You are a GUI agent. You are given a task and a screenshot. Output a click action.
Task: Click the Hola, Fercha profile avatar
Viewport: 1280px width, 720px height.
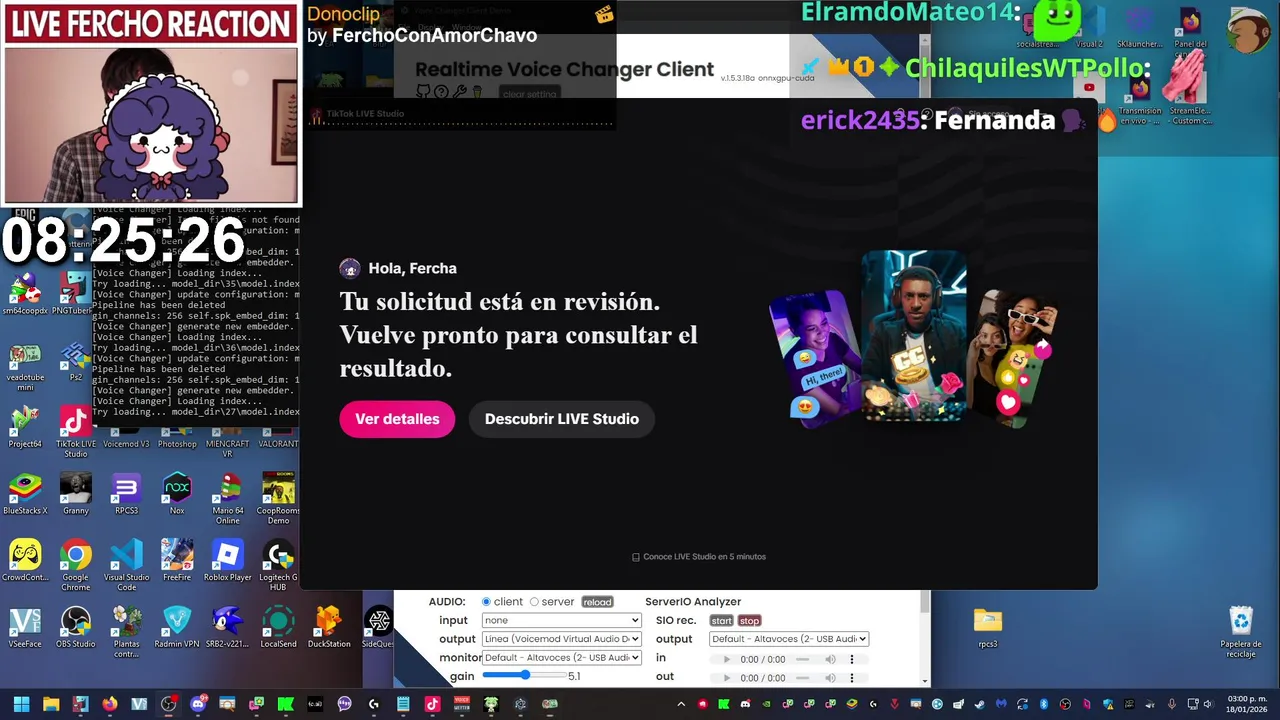(350, 268)
